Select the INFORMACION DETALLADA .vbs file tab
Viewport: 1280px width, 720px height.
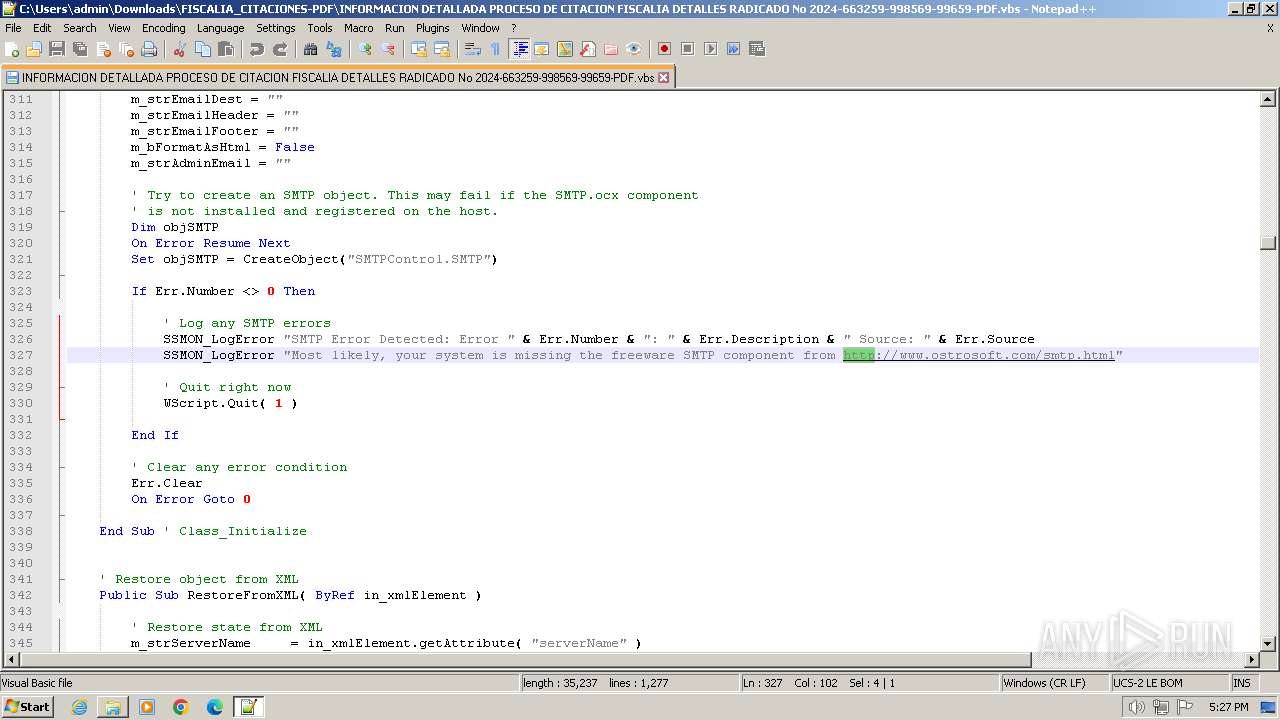[x=338, y=77]
